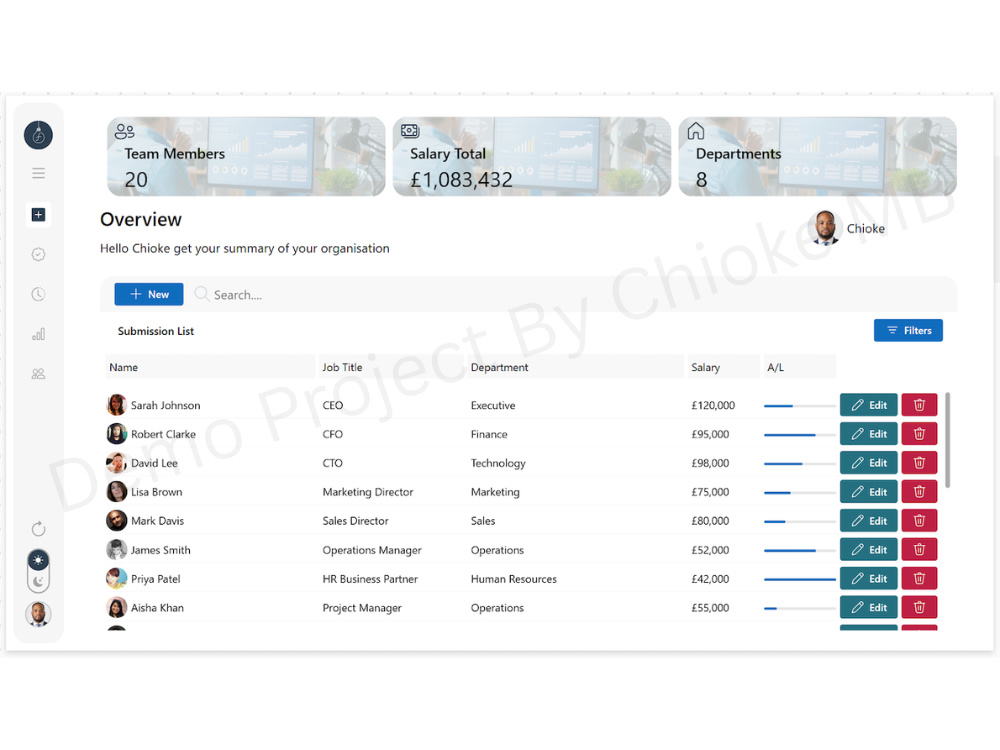Click Robert Clarke's avatar photo
This screenshot has width=1000, height=750.
[116, 434]
